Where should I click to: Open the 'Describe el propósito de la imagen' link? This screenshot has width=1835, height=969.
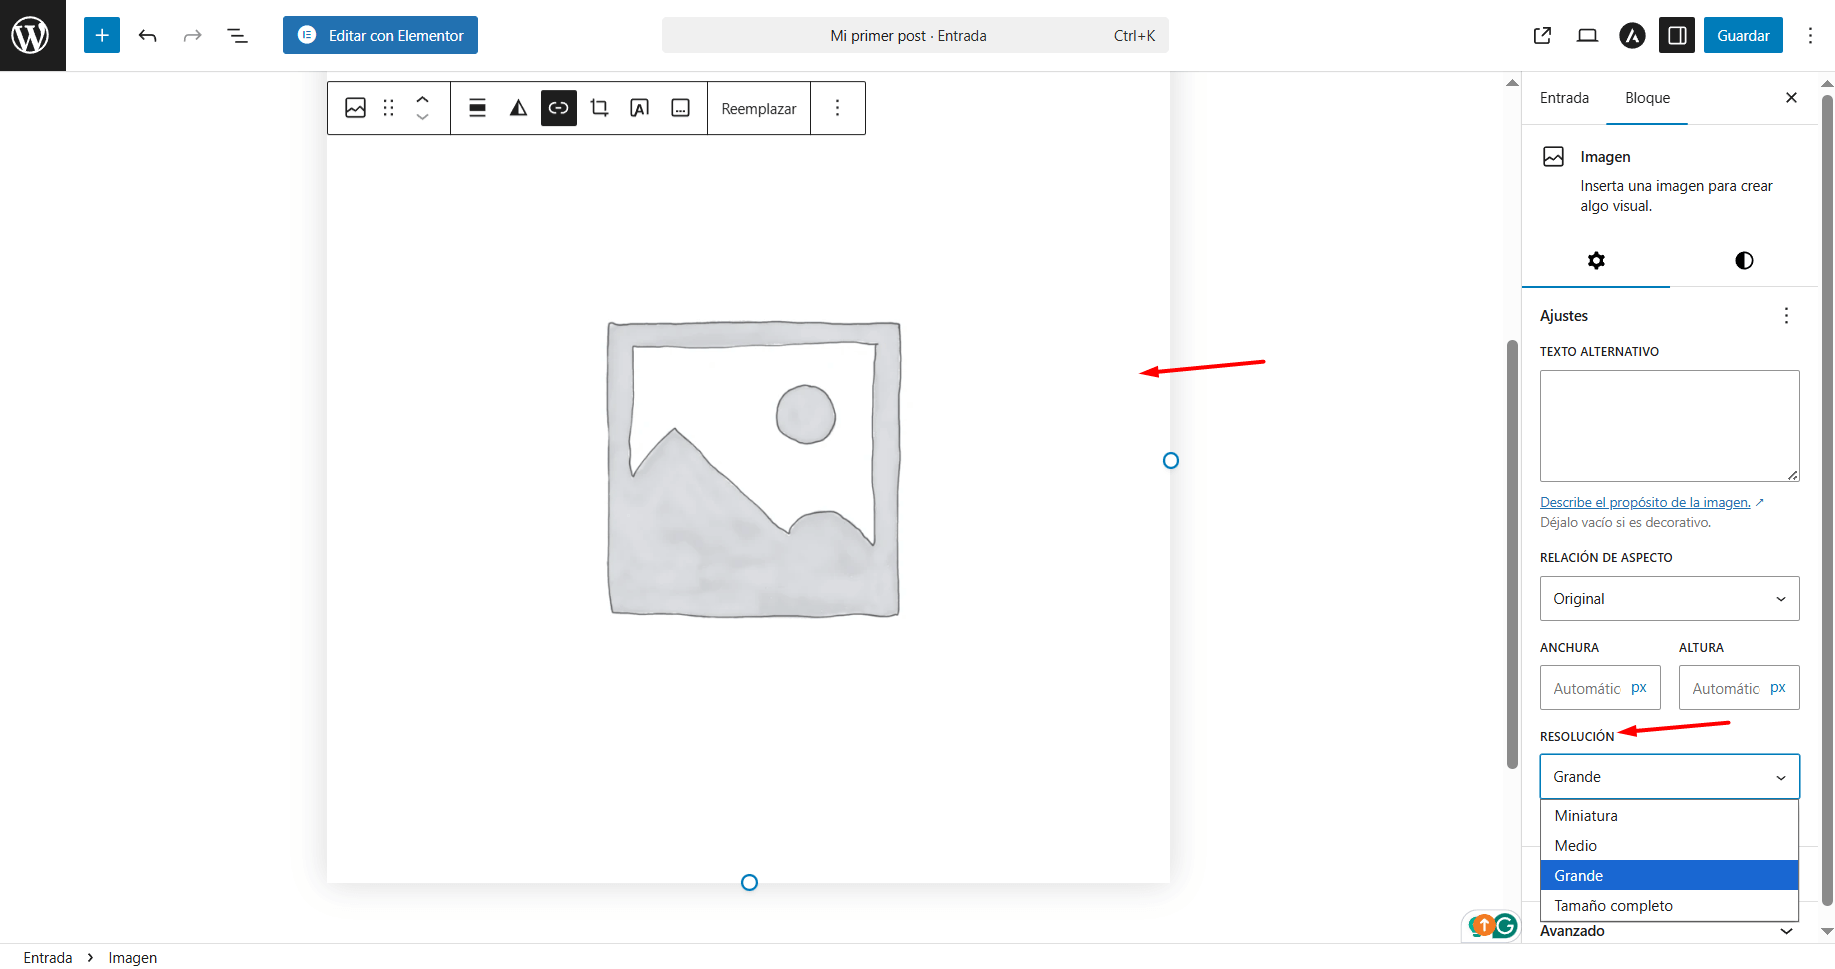[1645, 503]
